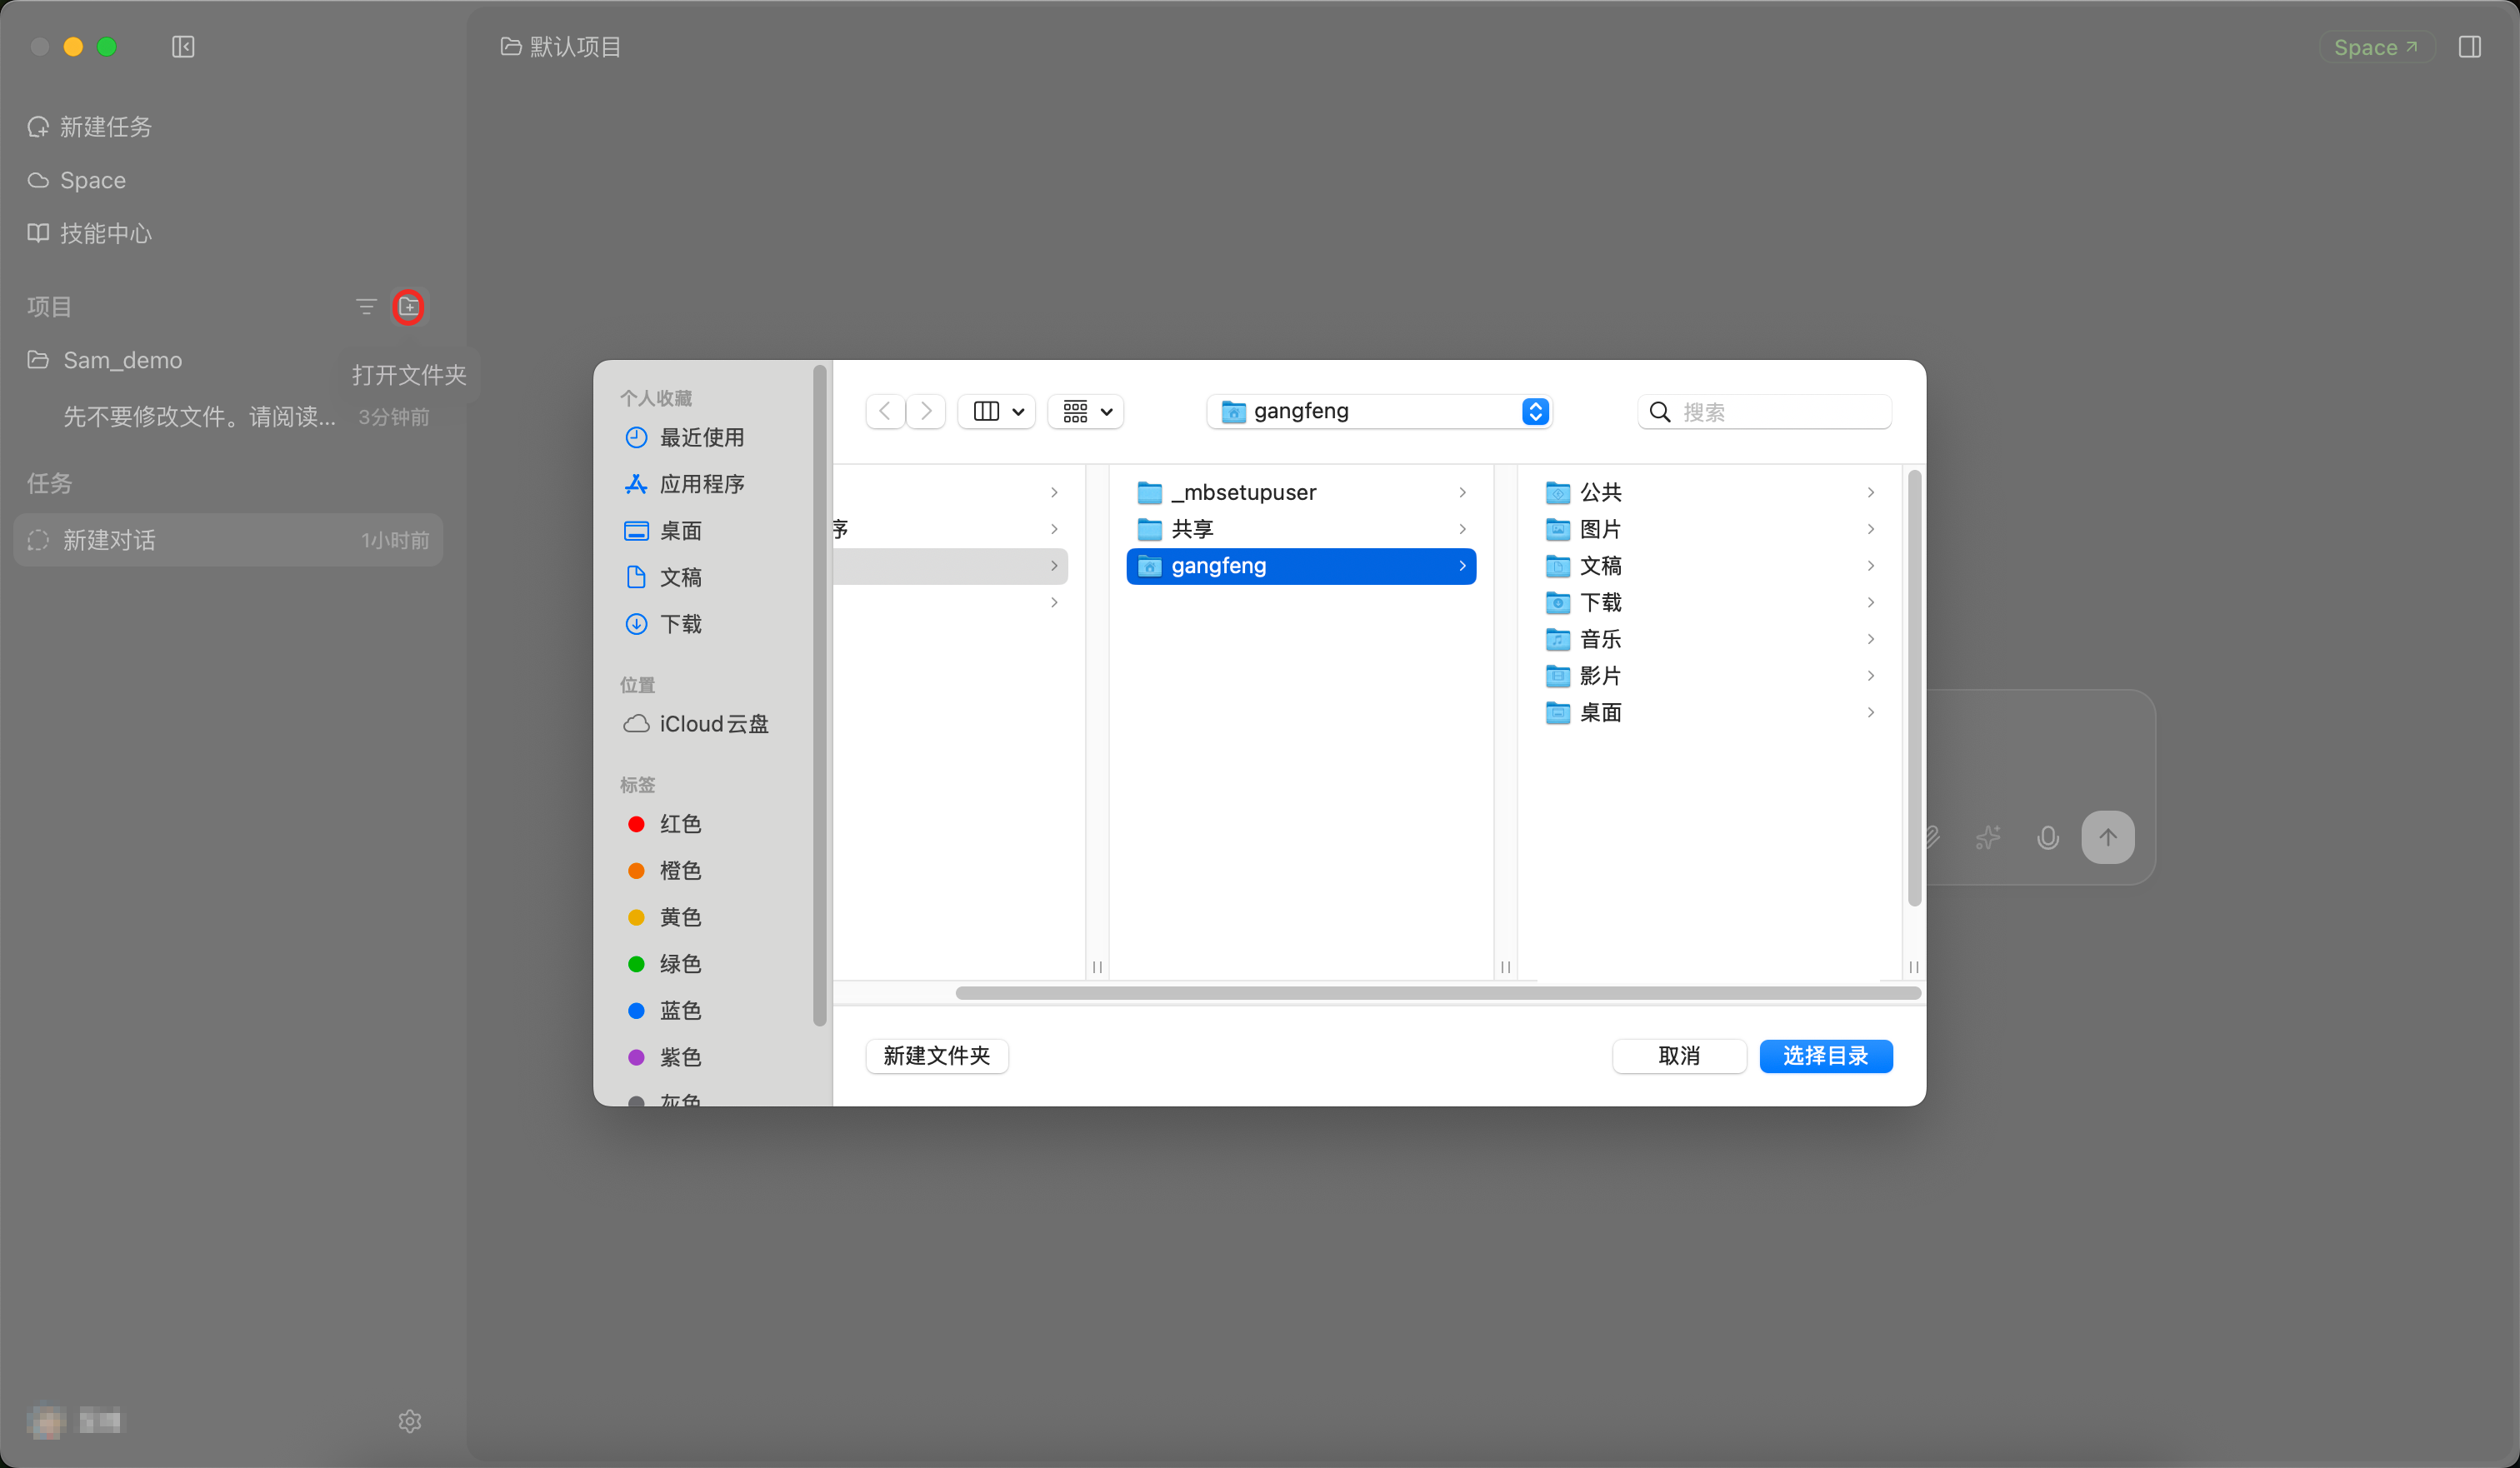Open the Space link at top right
This screenshot has height=1468, width=2520.
(2377, 47)
